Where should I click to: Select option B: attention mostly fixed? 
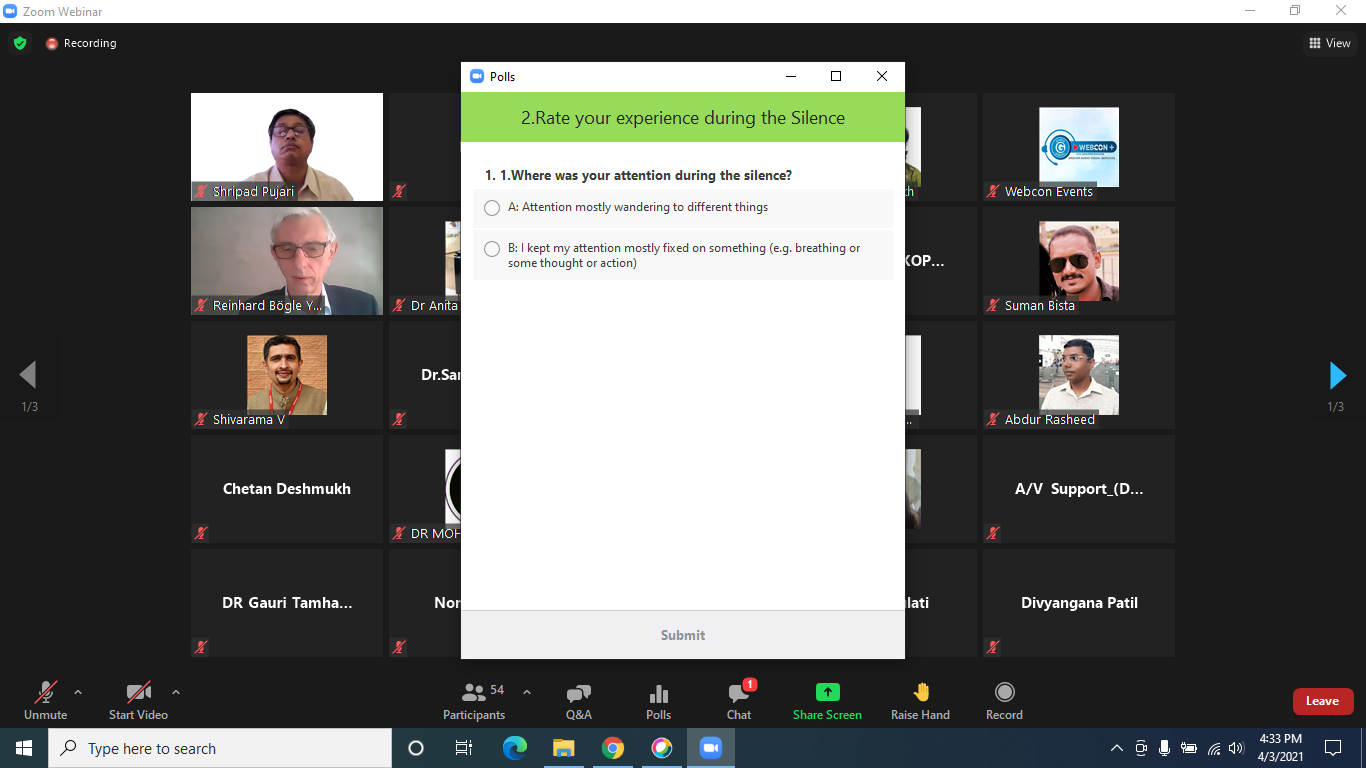pyautogui.click(x=492, y=249)
